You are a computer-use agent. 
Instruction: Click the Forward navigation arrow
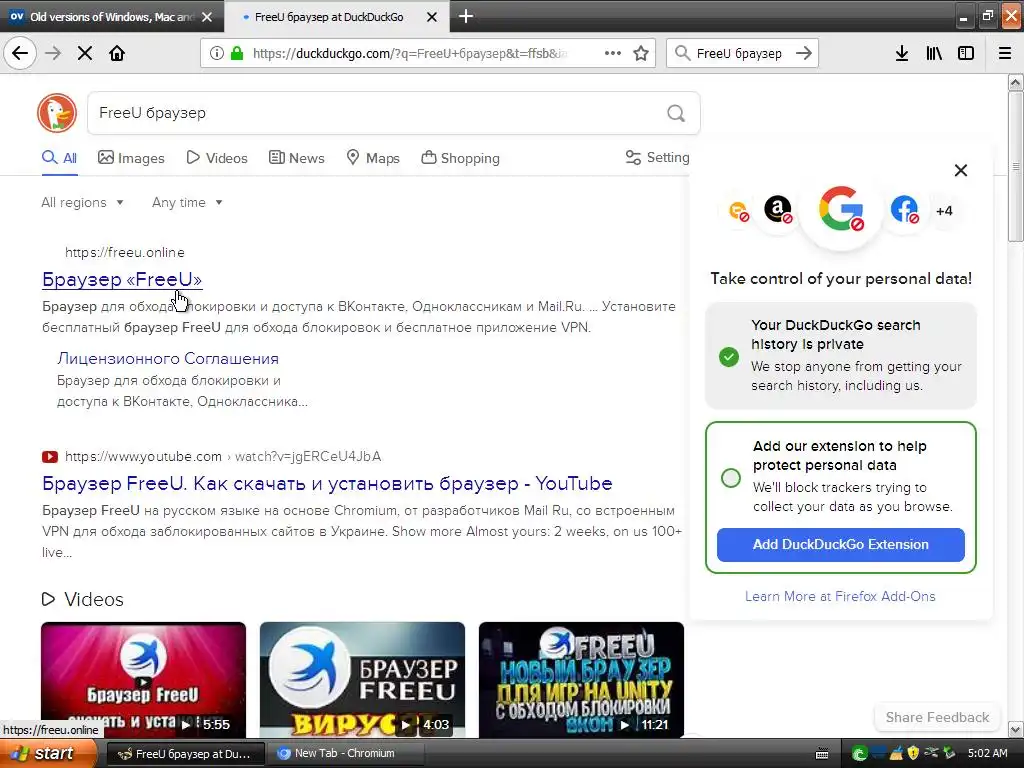click(x=53, y=53)
